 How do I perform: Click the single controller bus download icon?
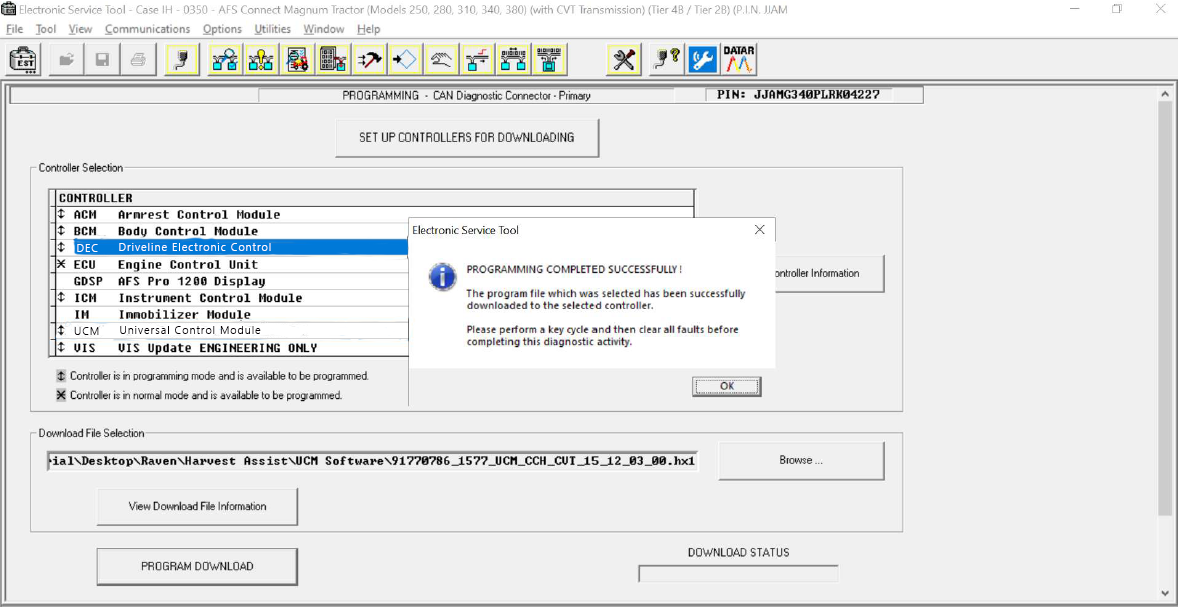coord(550,59)
